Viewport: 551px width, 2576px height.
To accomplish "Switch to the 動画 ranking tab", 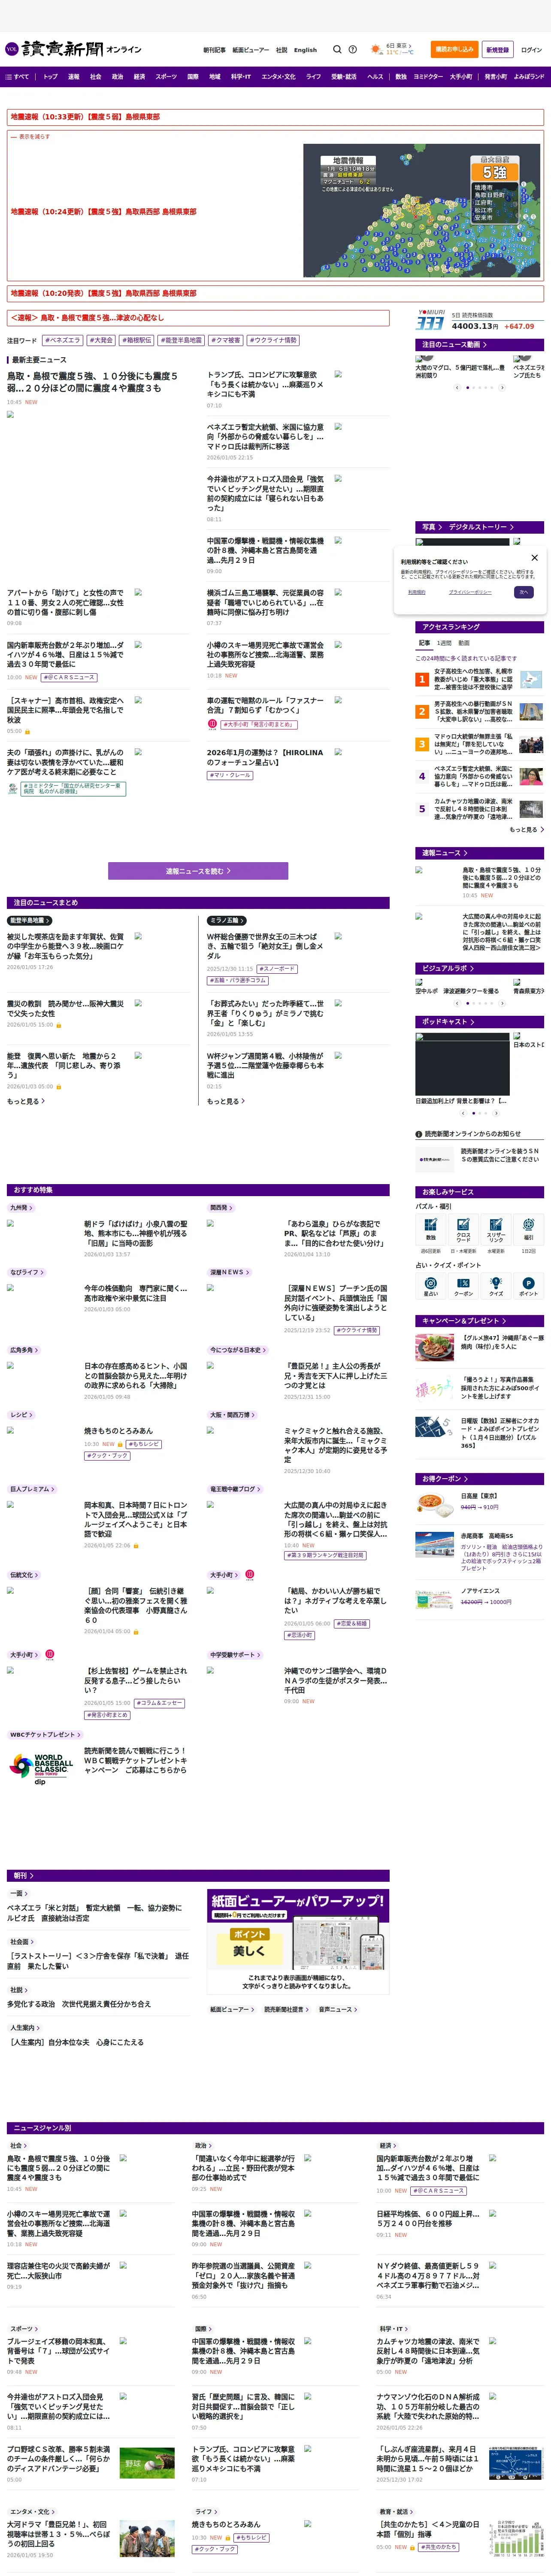I will 464,643.
